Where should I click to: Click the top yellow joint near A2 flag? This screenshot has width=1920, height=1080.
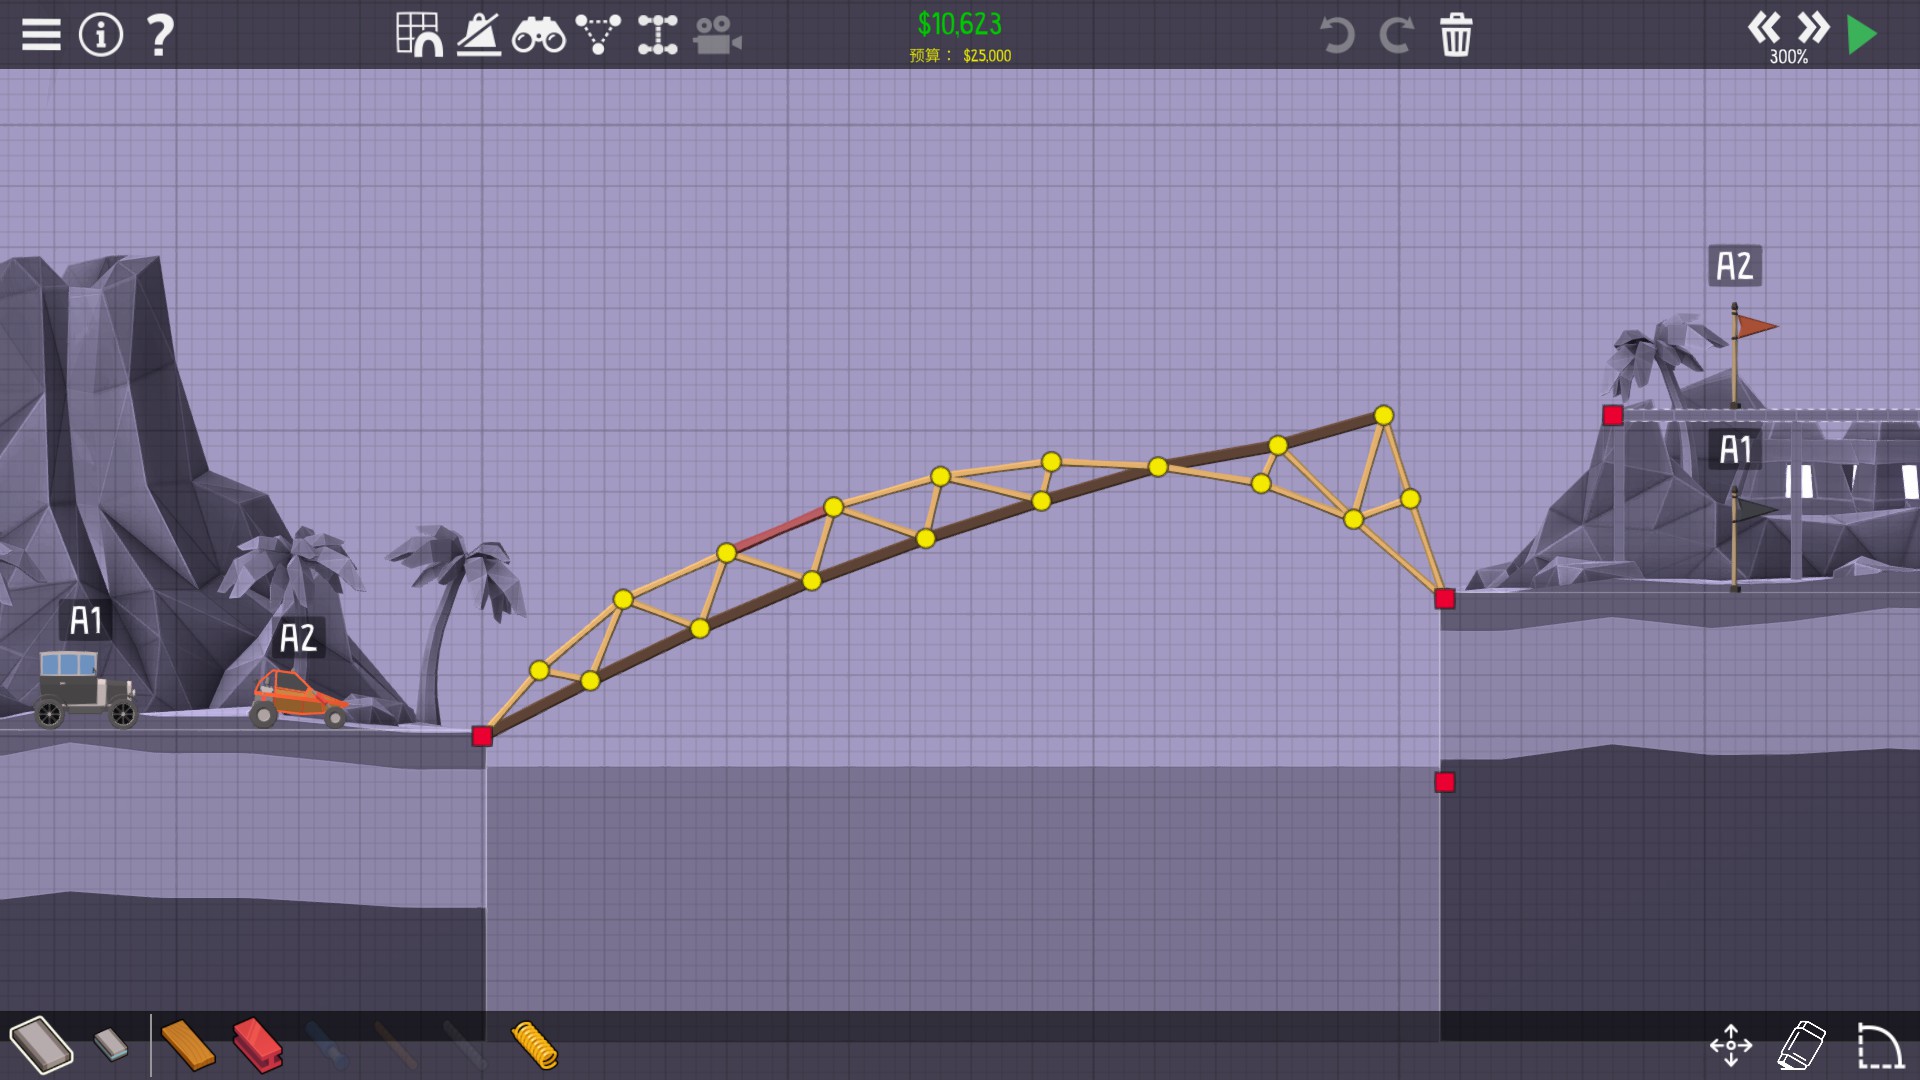coord(1384,415)
